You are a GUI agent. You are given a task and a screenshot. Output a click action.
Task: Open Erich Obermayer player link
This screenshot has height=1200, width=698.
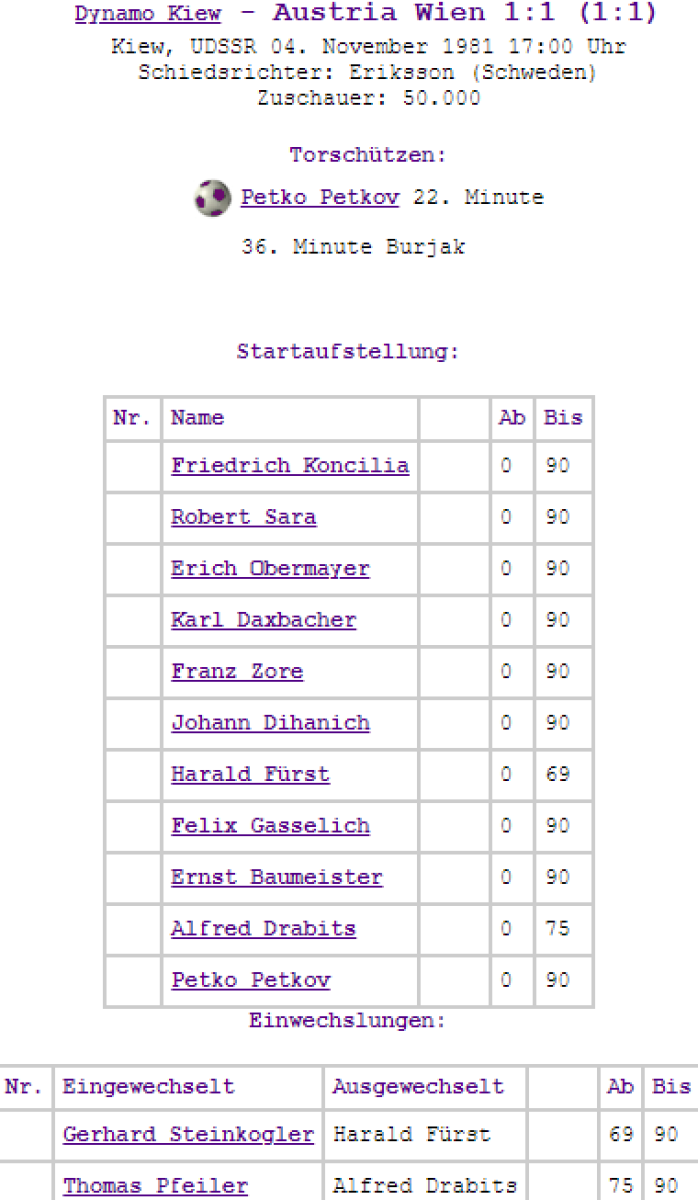270,569
